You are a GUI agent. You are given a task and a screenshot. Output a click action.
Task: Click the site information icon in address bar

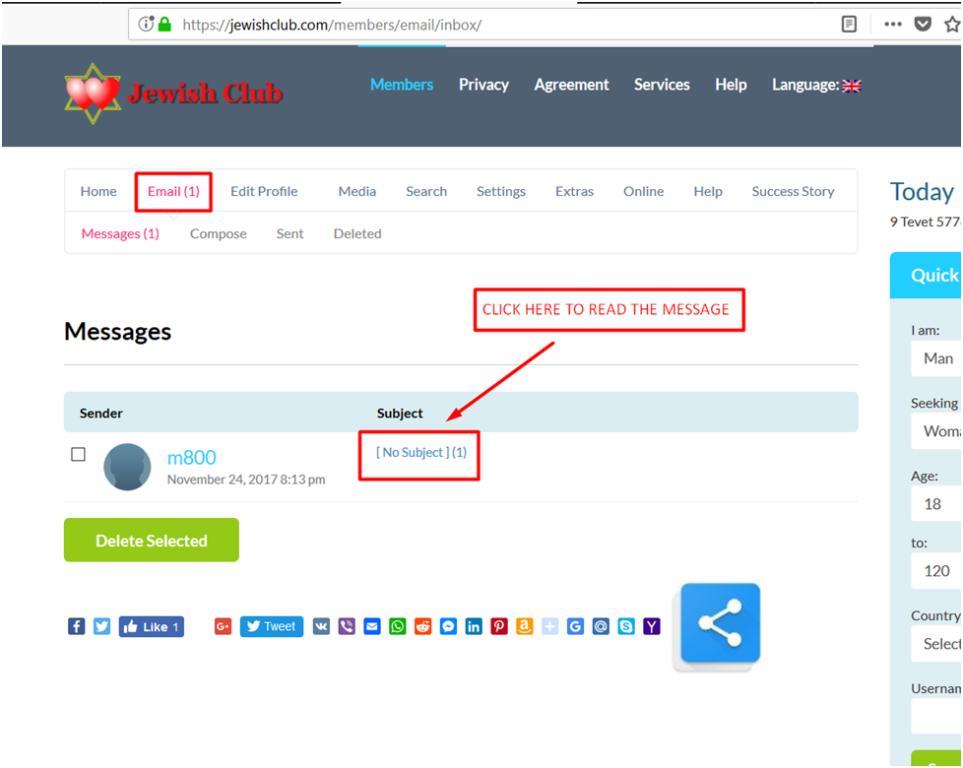coord(146,24)
